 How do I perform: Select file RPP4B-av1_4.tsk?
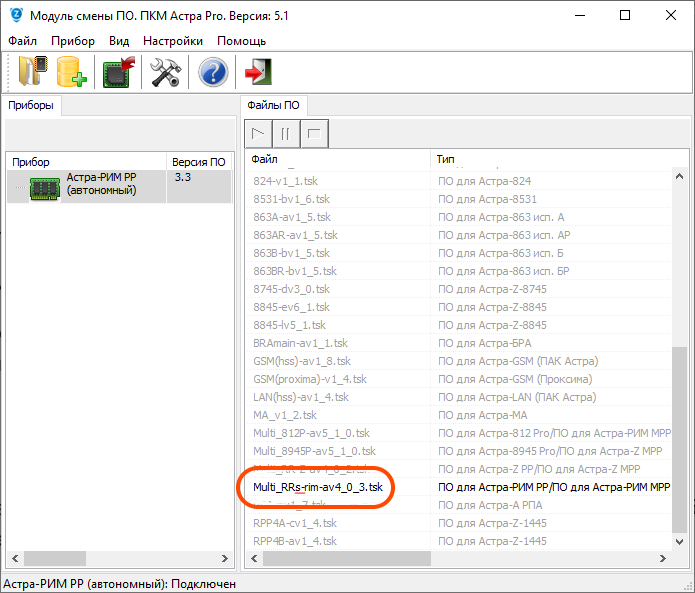pos(295,541)
